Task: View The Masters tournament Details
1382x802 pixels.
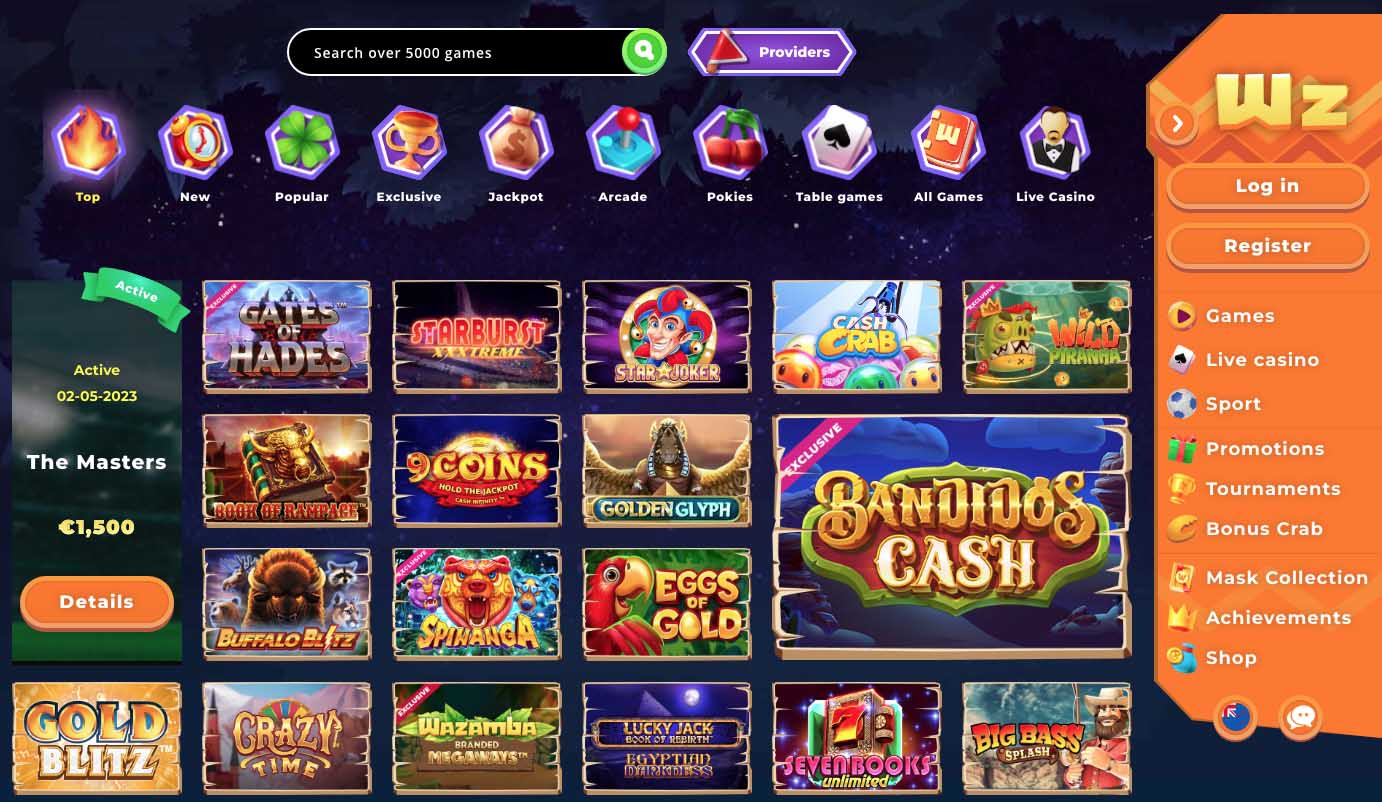Action: [x=97, y=602]
